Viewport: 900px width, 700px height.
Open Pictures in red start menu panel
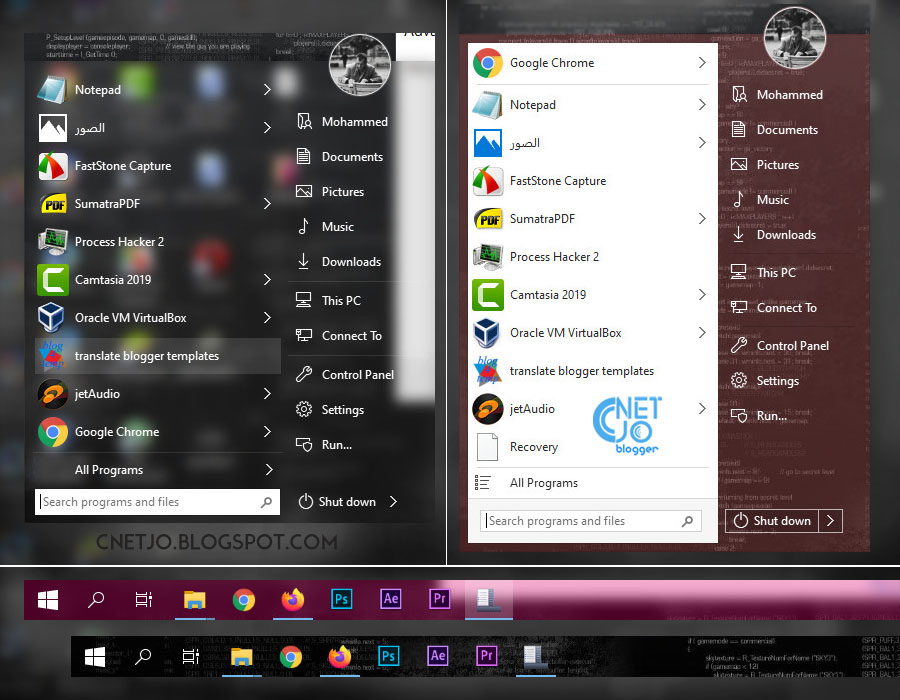pos(765,165)
